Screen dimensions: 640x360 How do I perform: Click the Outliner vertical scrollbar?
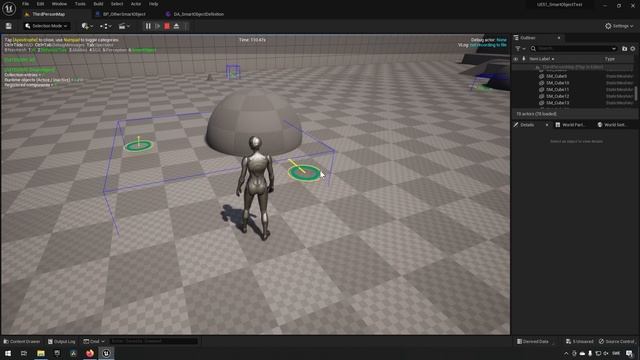tap(636, 93)
